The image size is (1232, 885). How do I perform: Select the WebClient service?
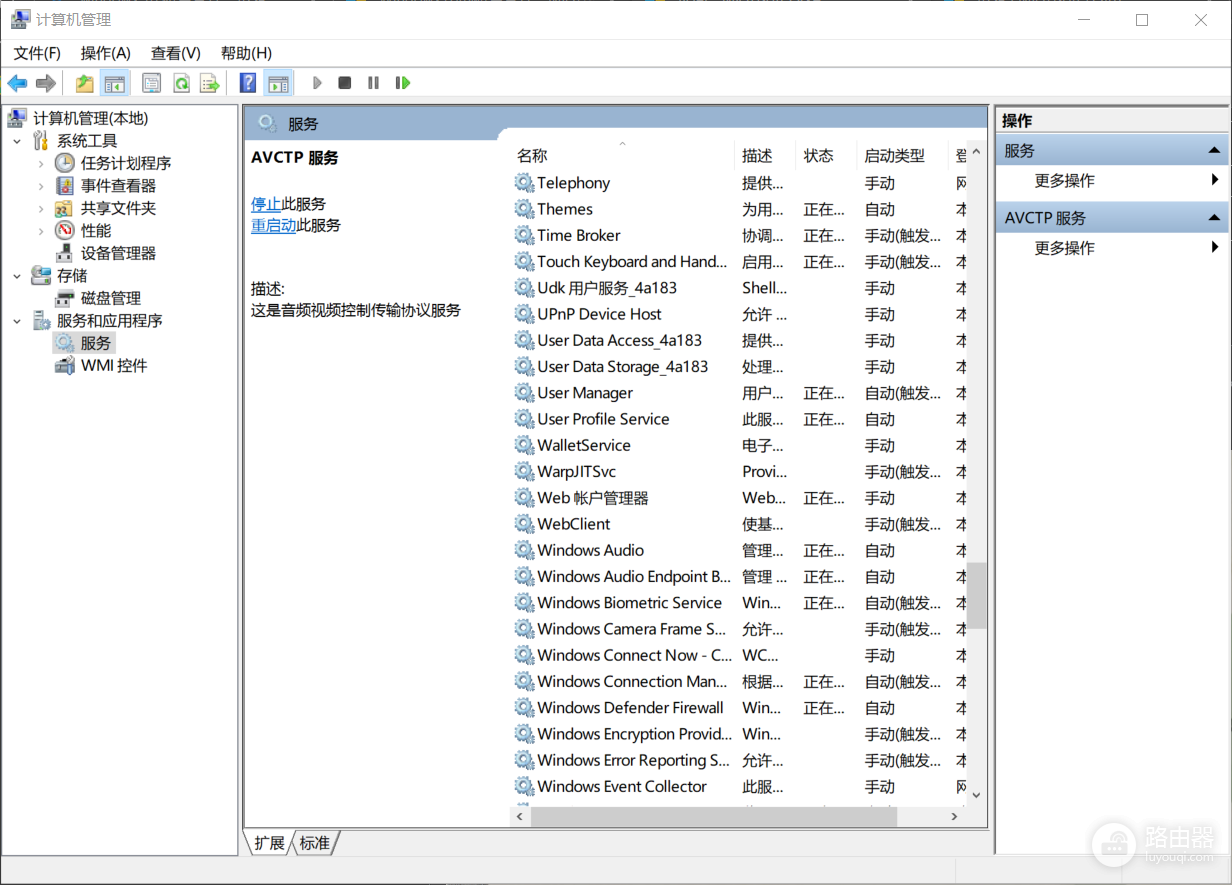point(738,524)
